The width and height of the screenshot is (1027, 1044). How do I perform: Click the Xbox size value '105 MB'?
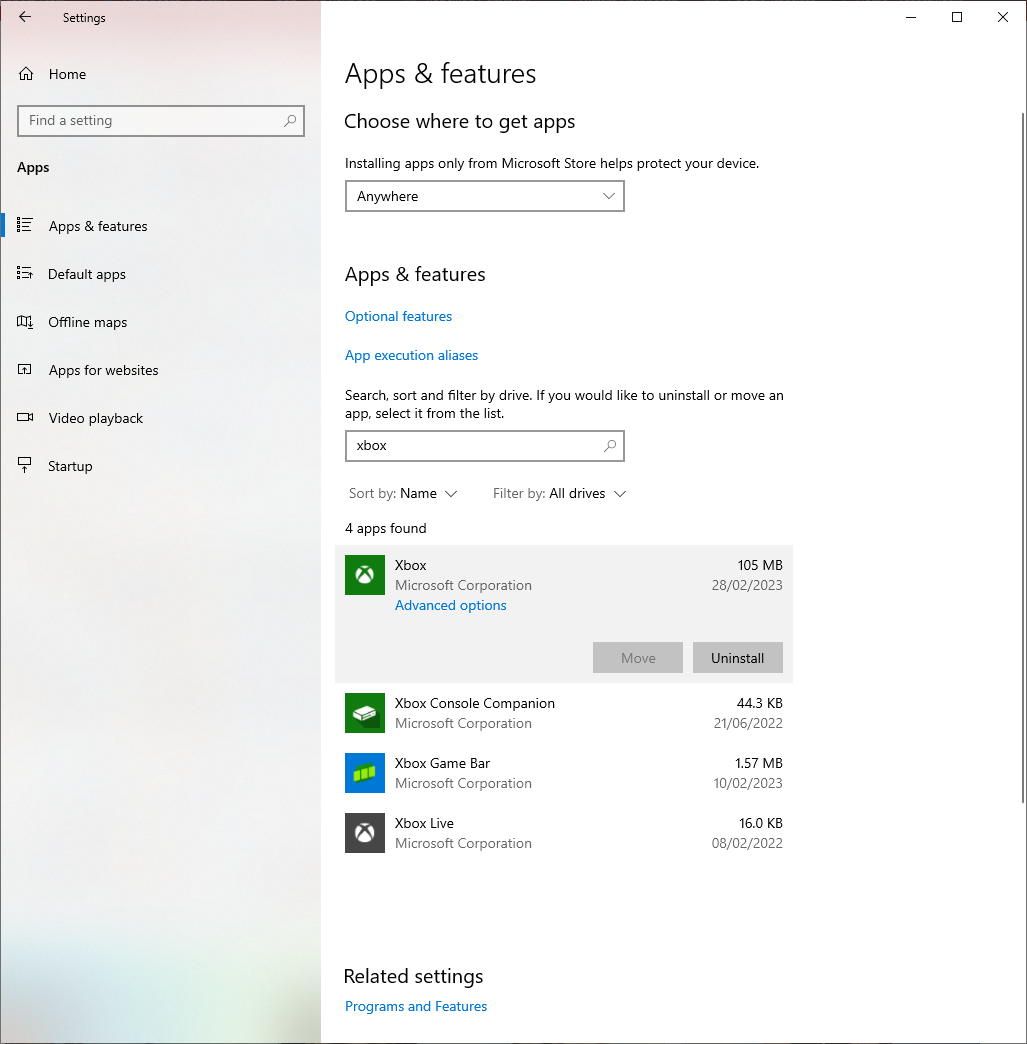click(760, 565)
